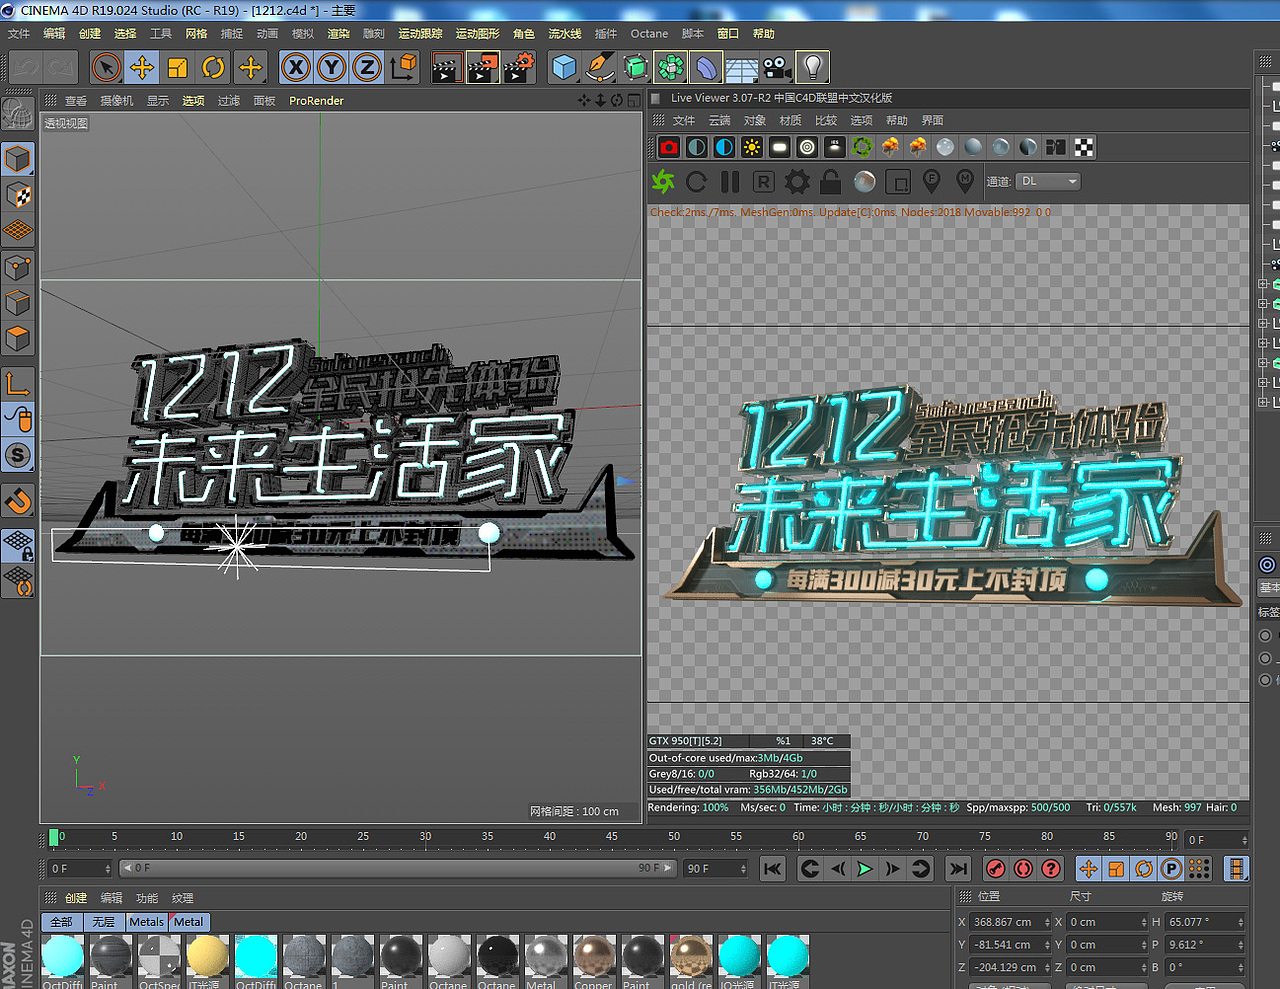Open the material manager 创建 menu
The height and width of the screenshot is (989, 1280).
pos(76,898)
